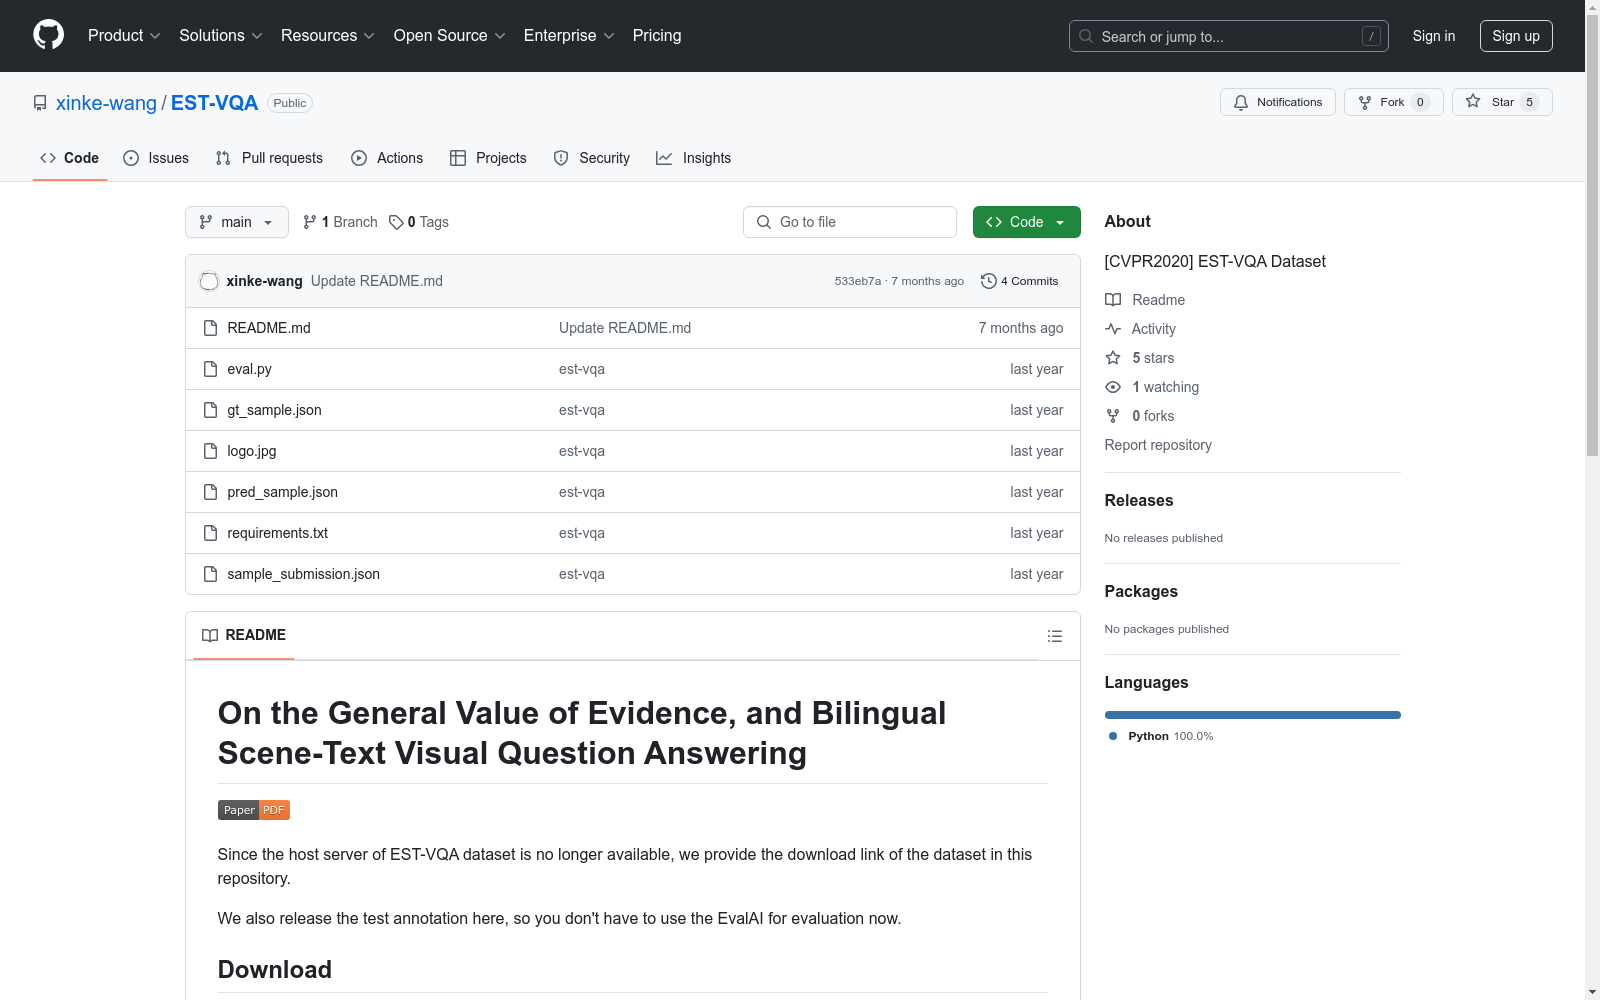This screenshot has width=1600, height=1000.
Task: Click the repository book icon beside xinke-wang
Action: click(40, 103)
